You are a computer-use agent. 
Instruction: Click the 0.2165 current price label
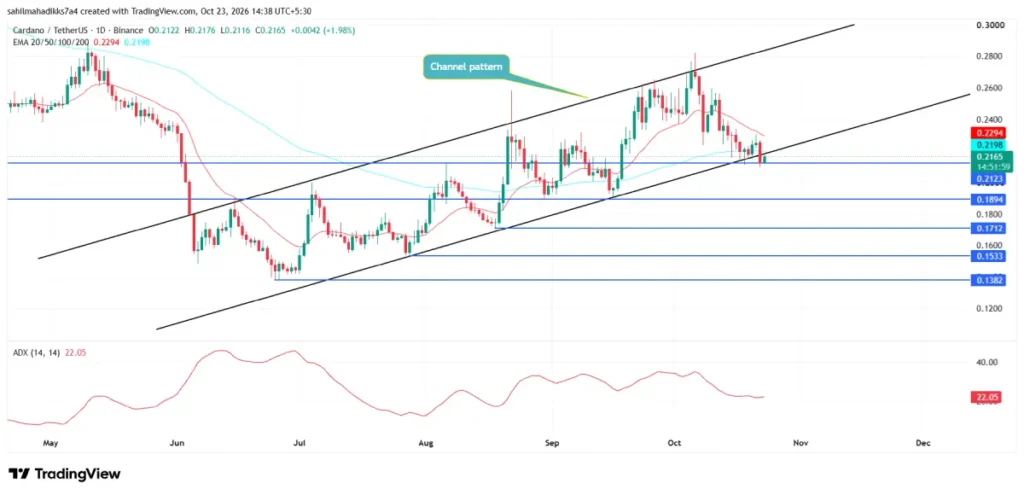point(992,157)
